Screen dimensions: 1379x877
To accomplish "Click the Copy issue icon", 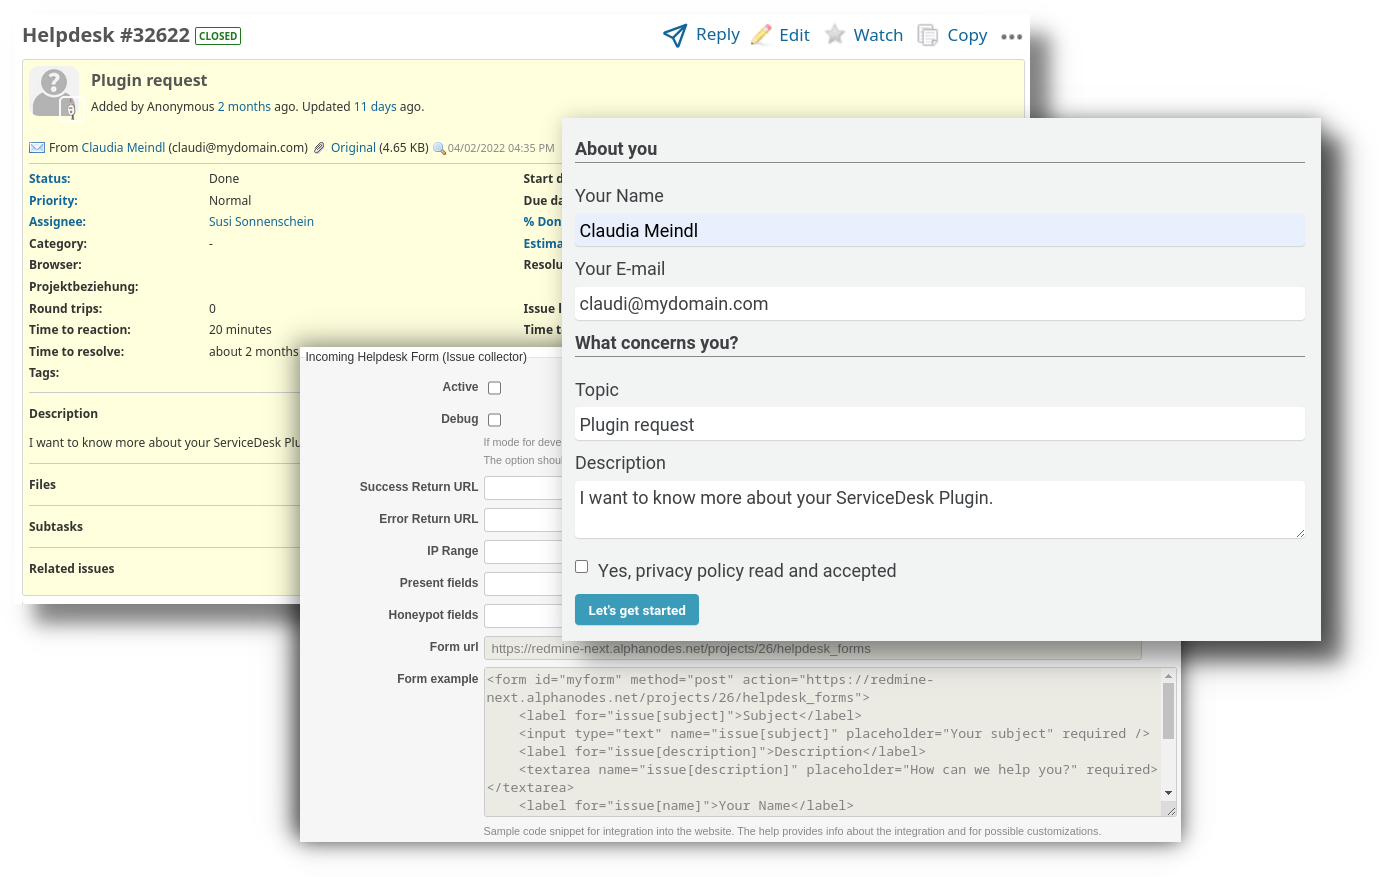I will [927, 34].
